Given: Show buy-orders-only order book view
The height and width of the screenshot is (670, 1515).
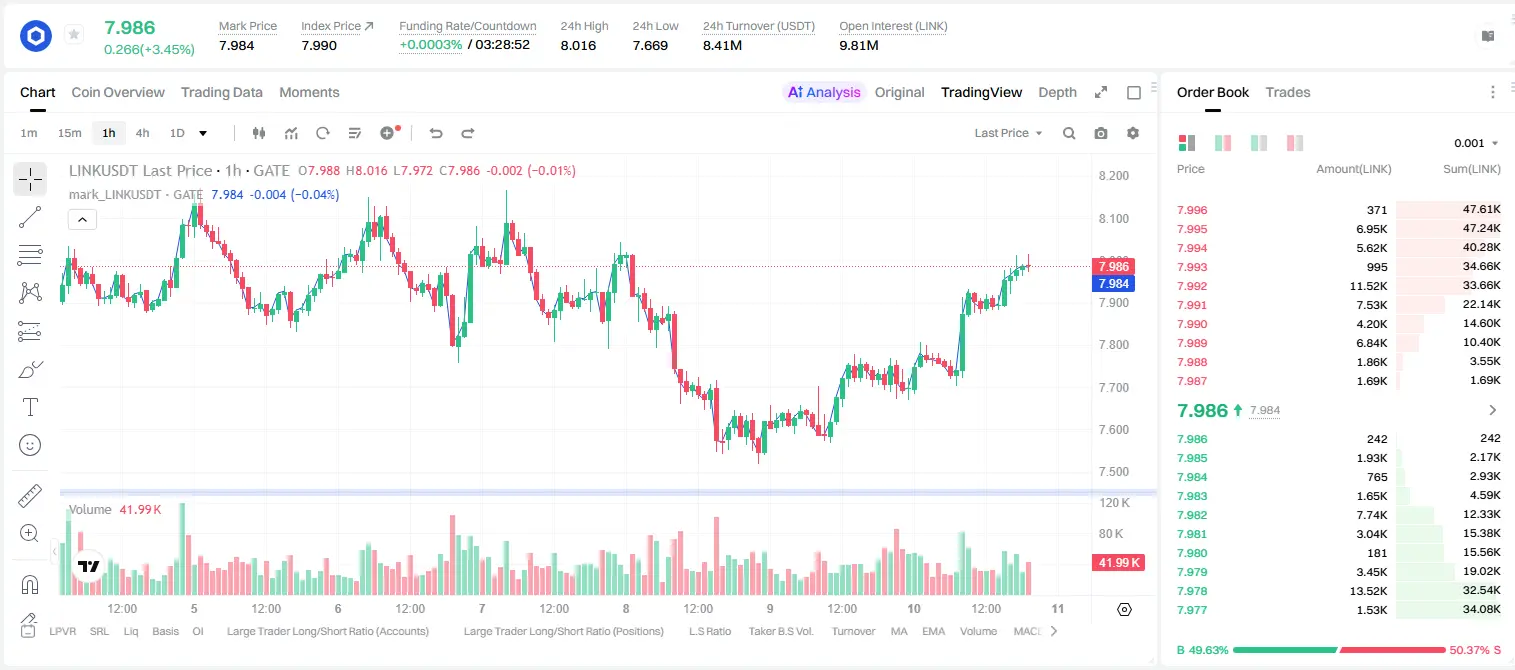Looking at the screenshot, I should coord(1259,143).
